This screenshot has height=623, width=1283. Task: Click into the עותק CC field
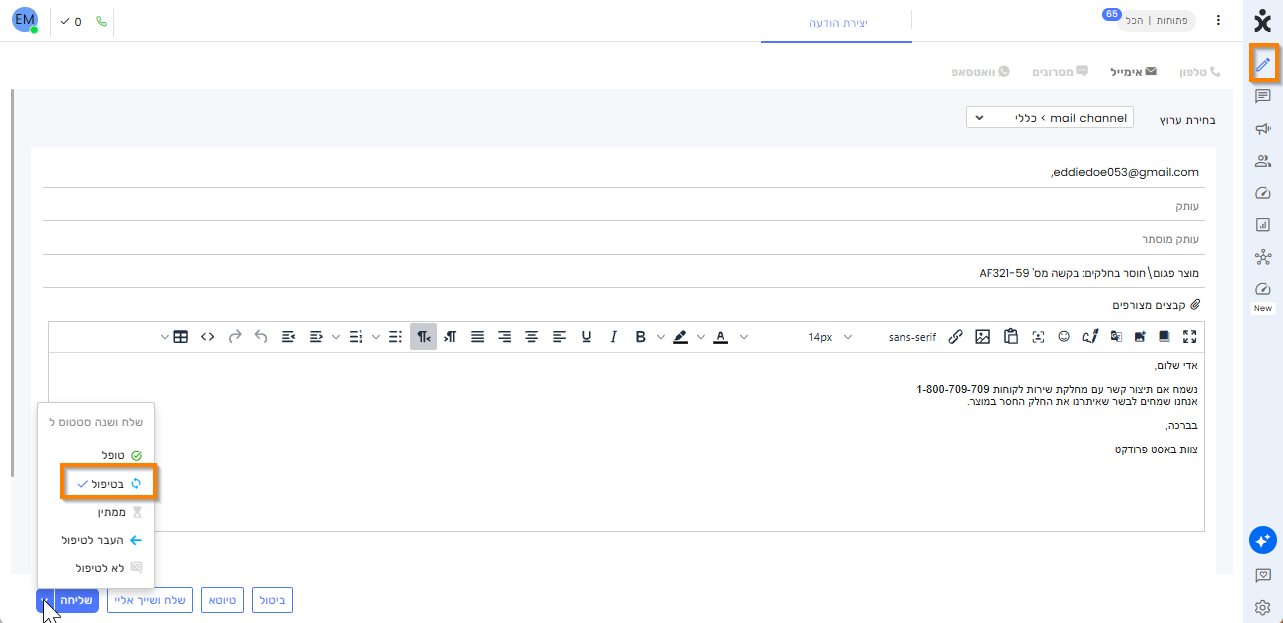tap(624, 205)
